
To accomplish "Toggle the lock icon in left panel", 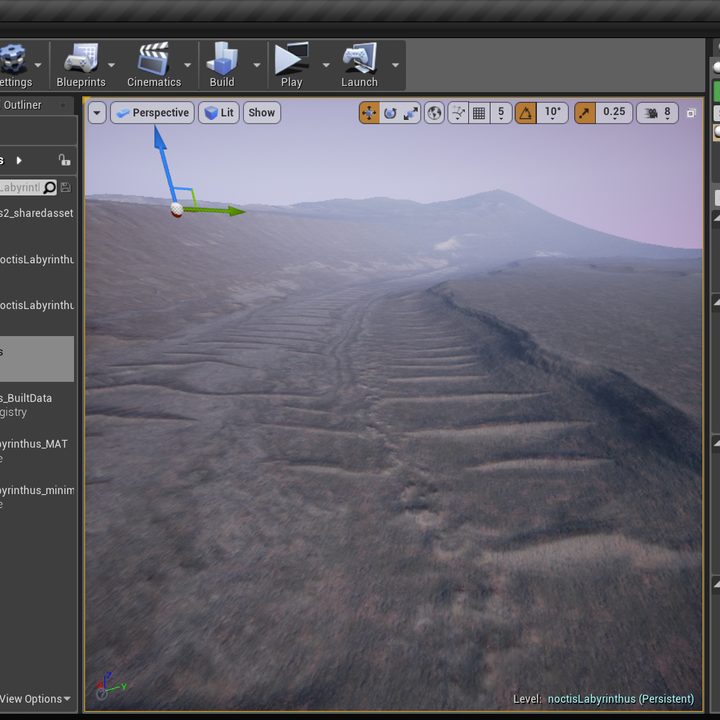I will (64, 160).
